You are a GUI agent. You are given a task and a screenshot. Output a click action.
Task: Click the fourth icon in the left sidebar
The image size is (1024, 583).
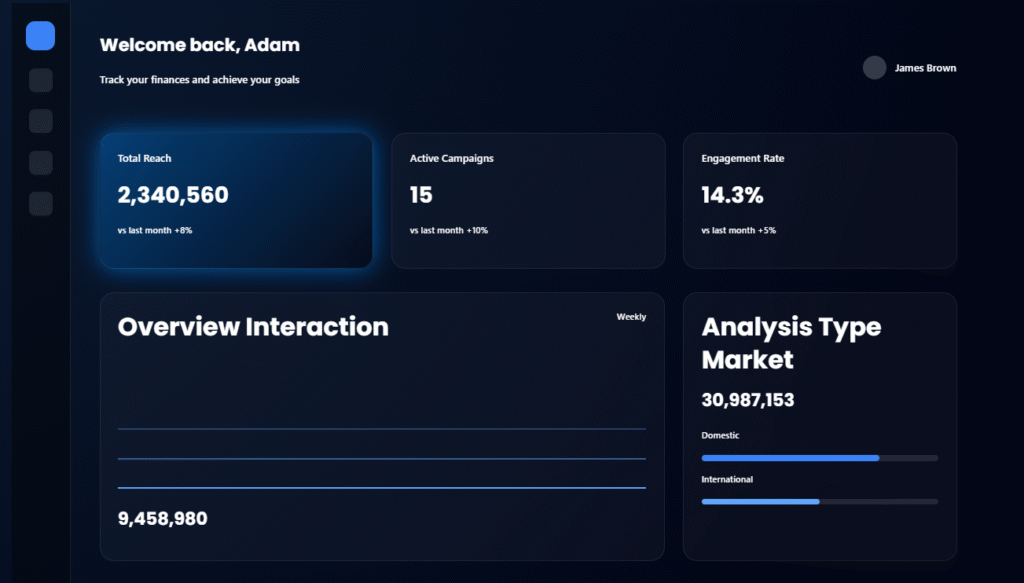click(40, 162)
